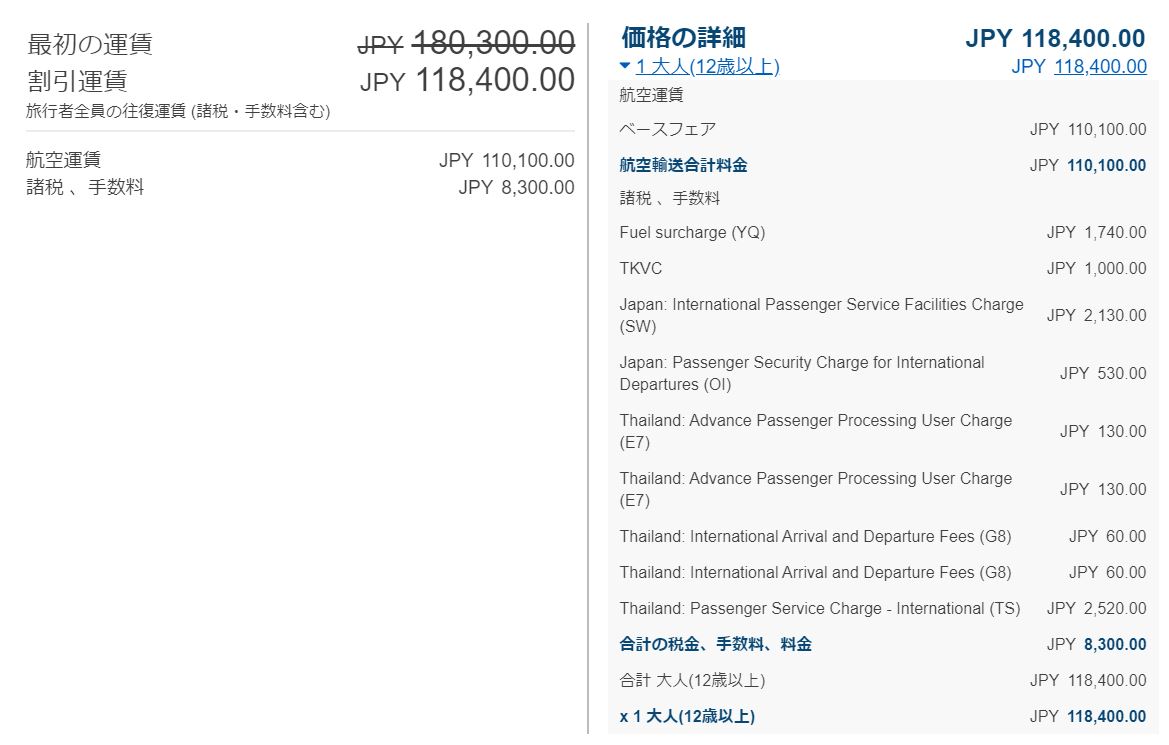Click the ベースフェア row
Screen dimensions: 1169x745
(x=883, y=129)
